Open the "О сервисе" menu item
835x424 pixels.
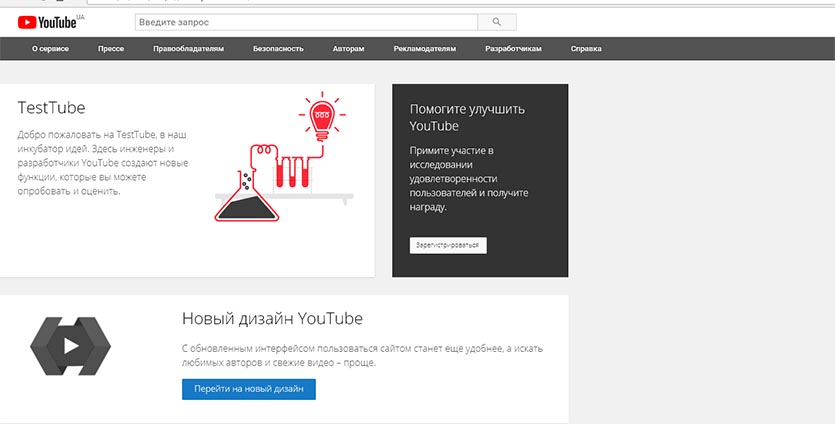tap(51, 48)
